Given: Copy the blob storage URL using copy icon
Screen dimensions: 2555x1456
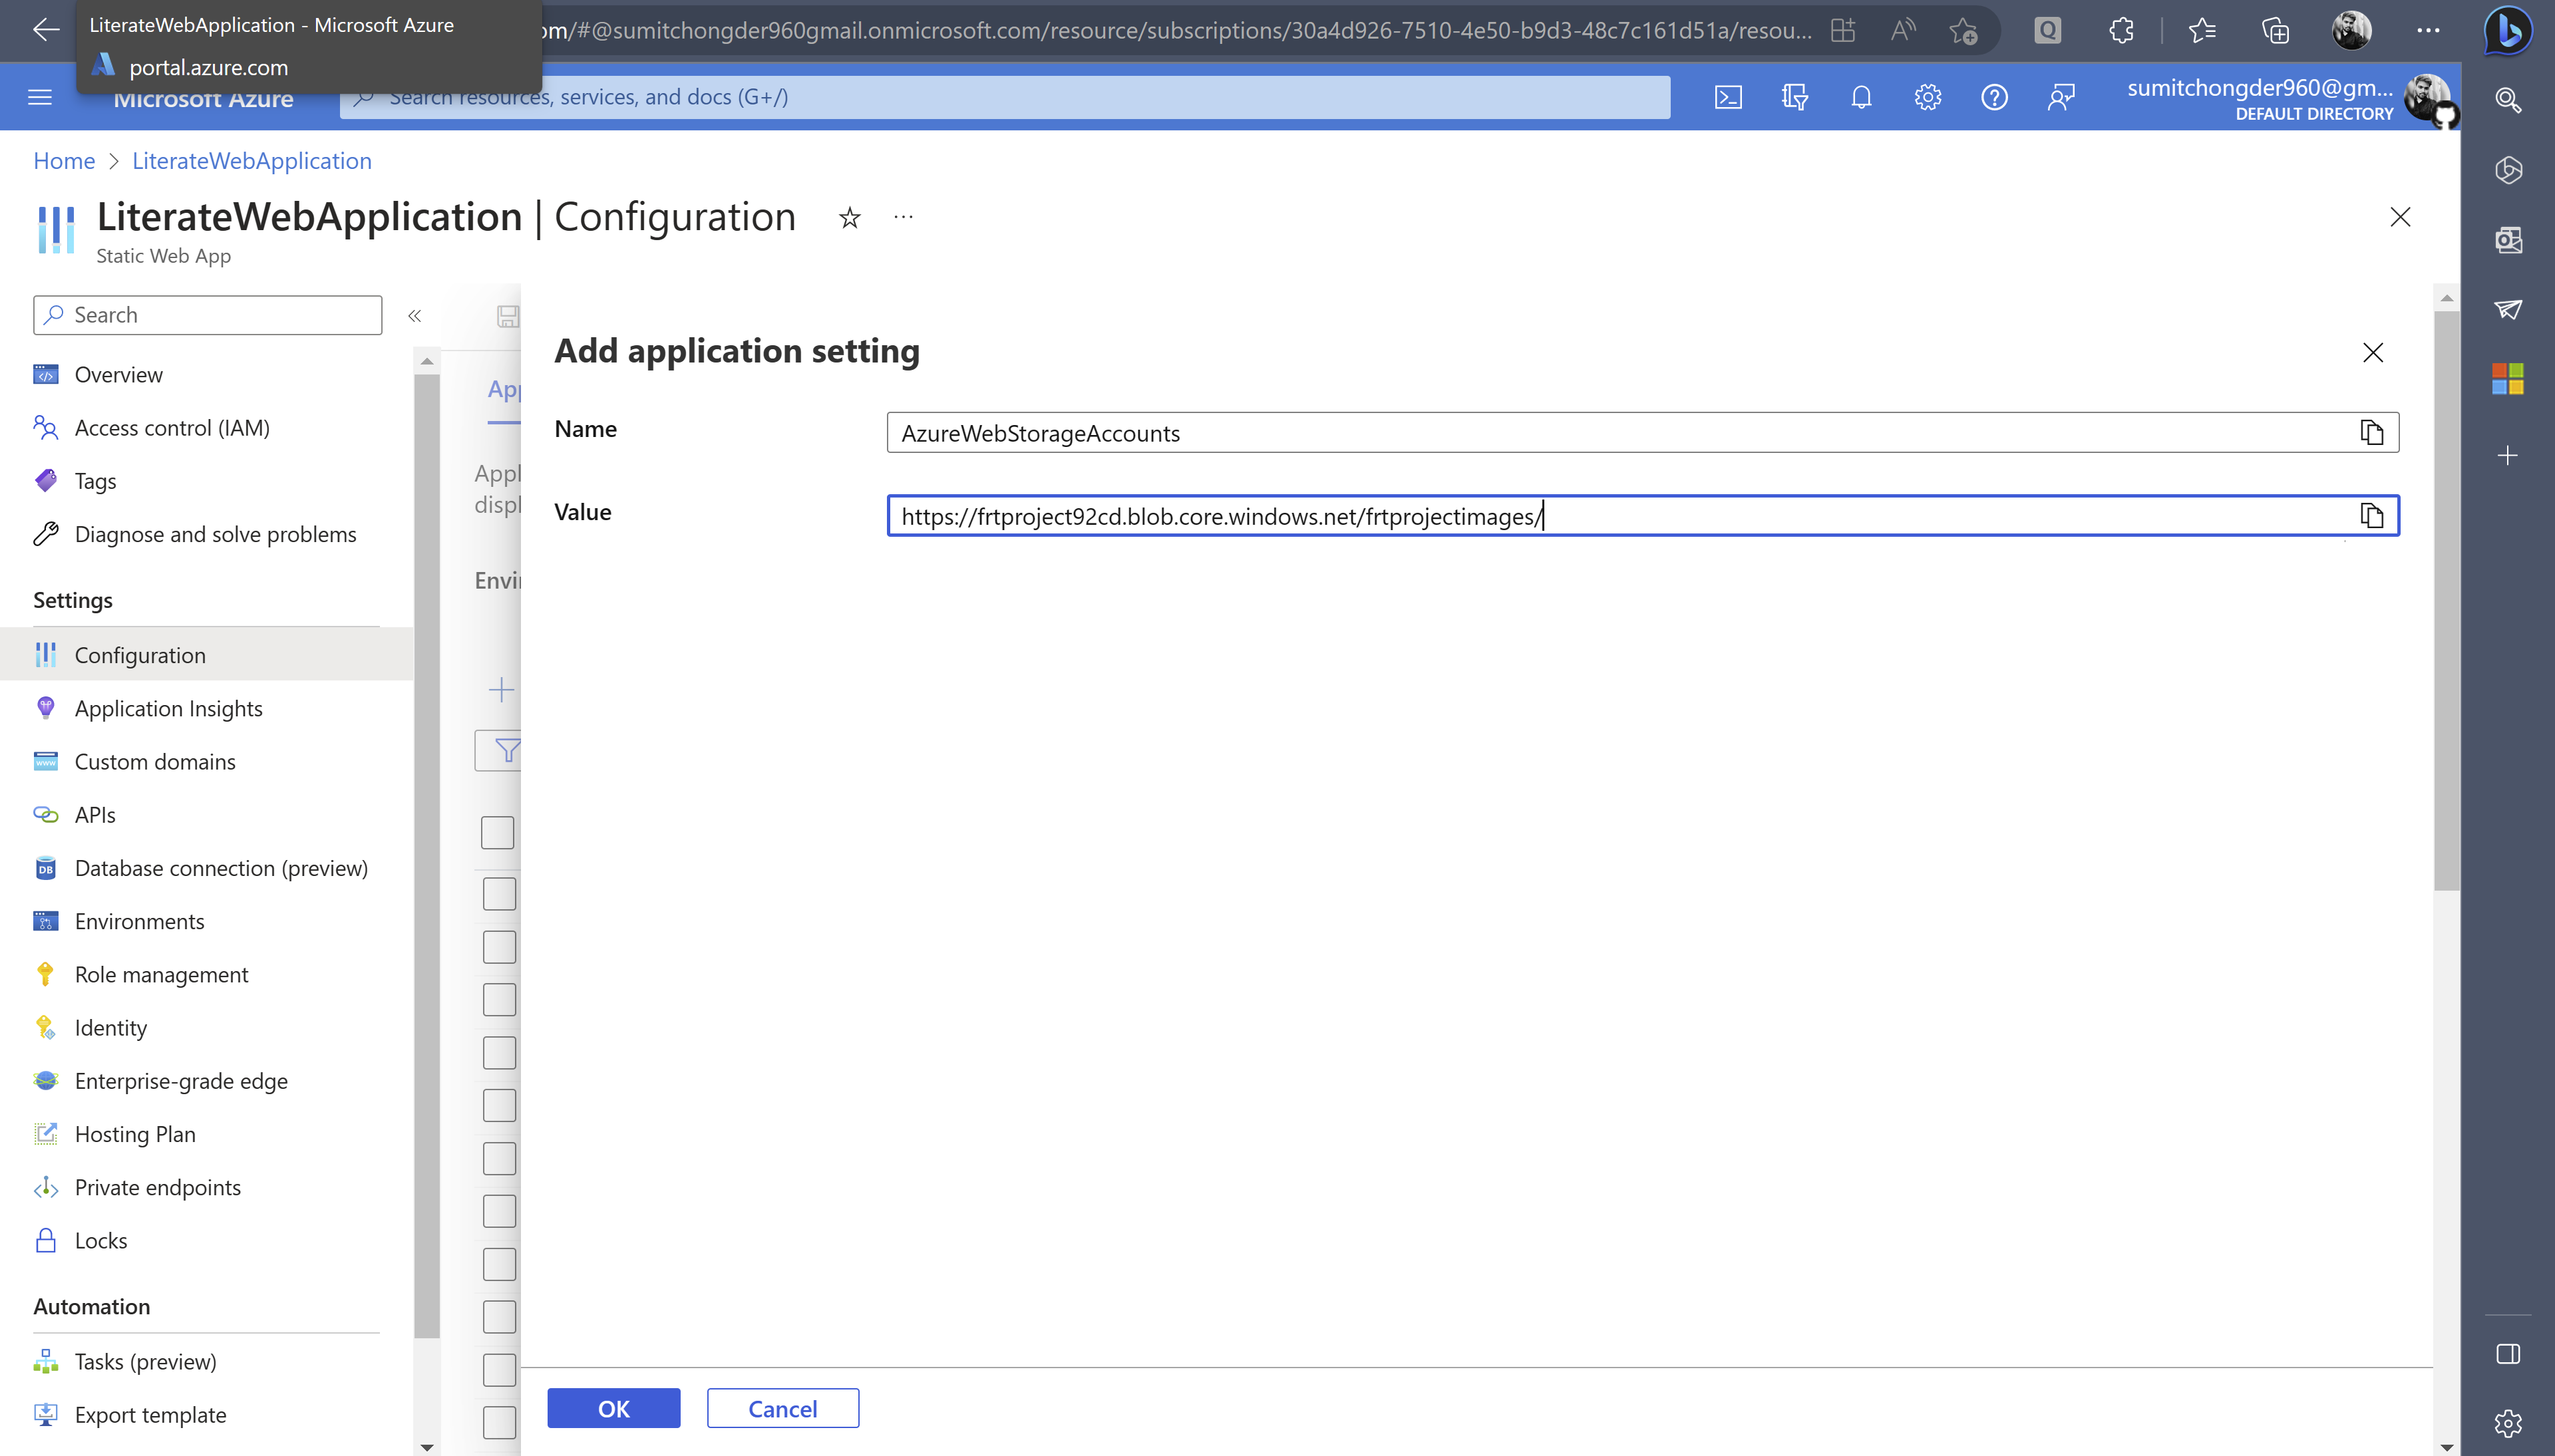Looking at the screenshot, I should click(x=2372, y=515).
